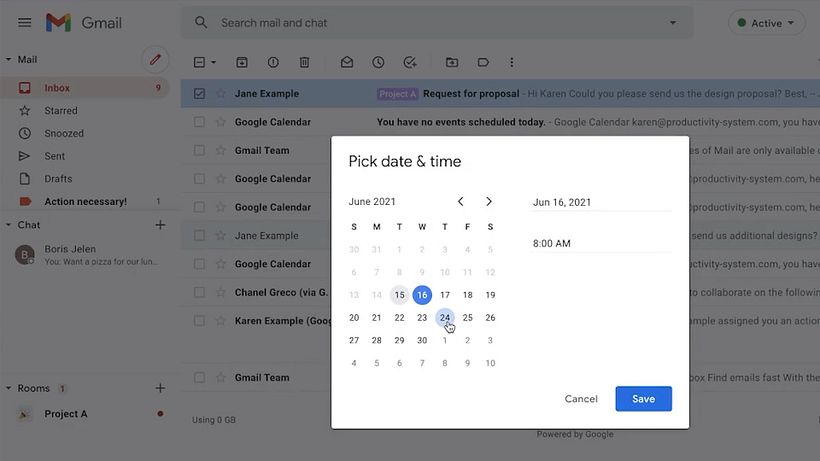Tick the Chanel Greco email checkbox

199,293
